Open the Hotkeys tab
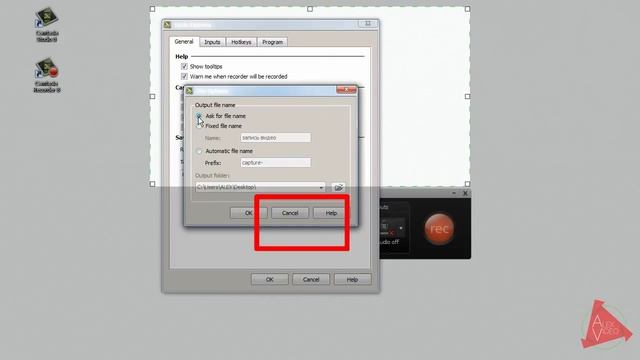Viewport: 640px width, 360px height. pyautogui.click(x=241, y=42)
